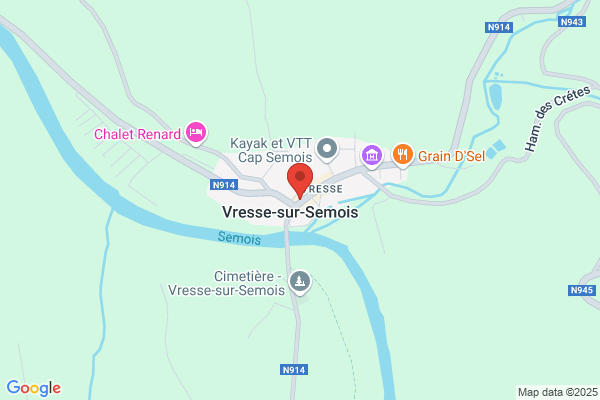Click the Grain D'Sel text label

click(x=452, y=156)
